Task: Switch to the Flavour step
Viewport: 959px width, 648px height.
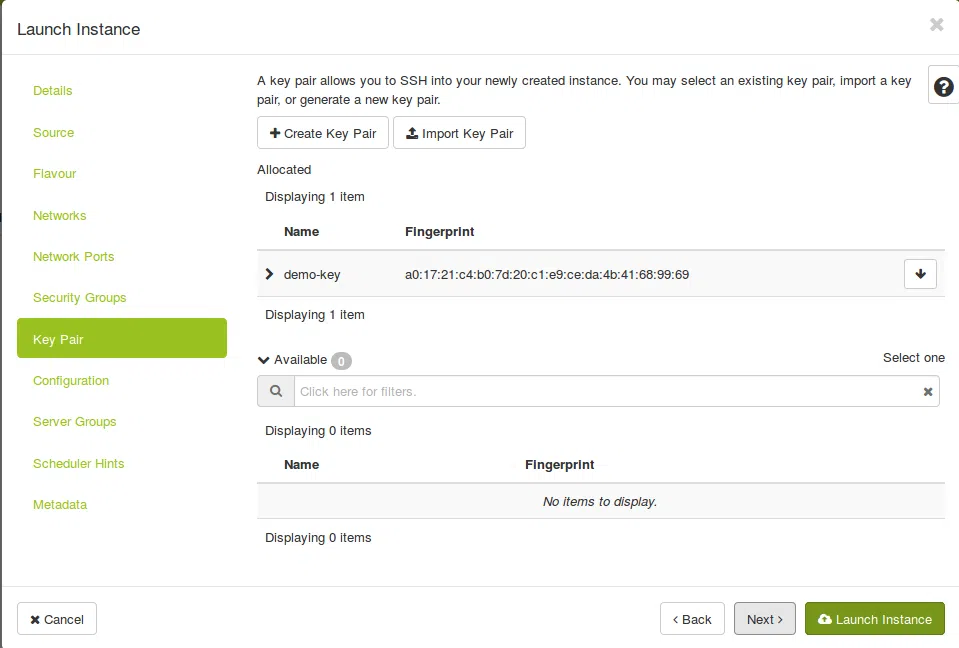Action: click(x=55, y=174)
